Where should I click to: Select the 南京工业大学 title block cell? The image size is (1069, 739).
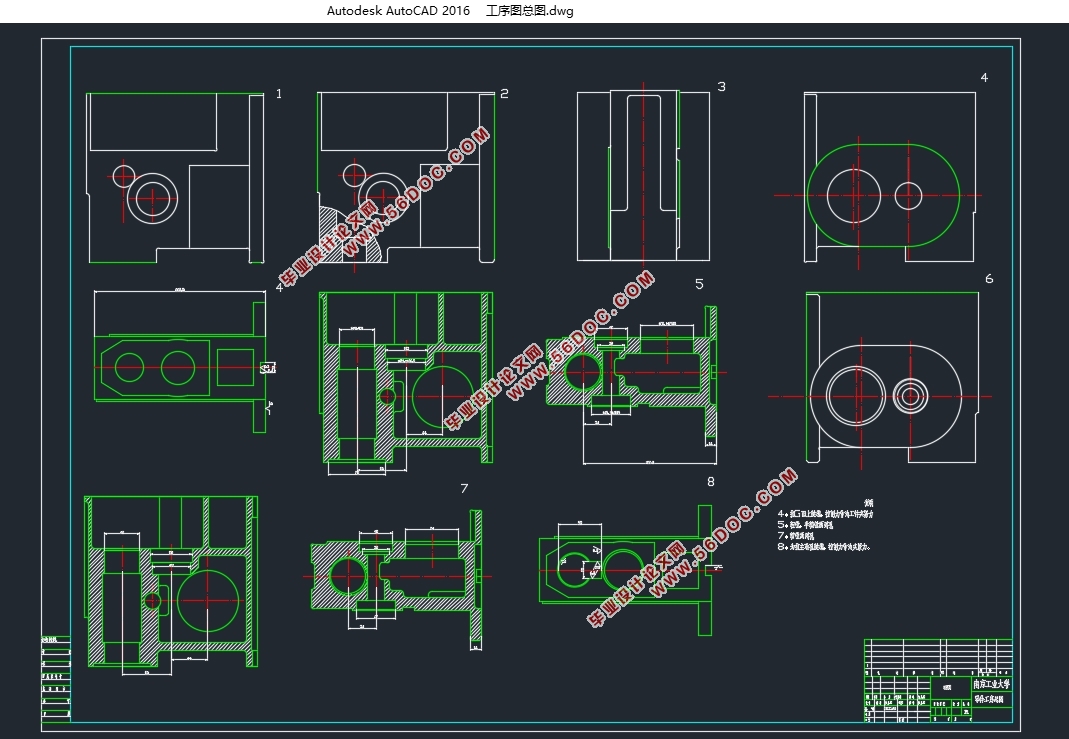pyautogui.click(x=991, y=686)
